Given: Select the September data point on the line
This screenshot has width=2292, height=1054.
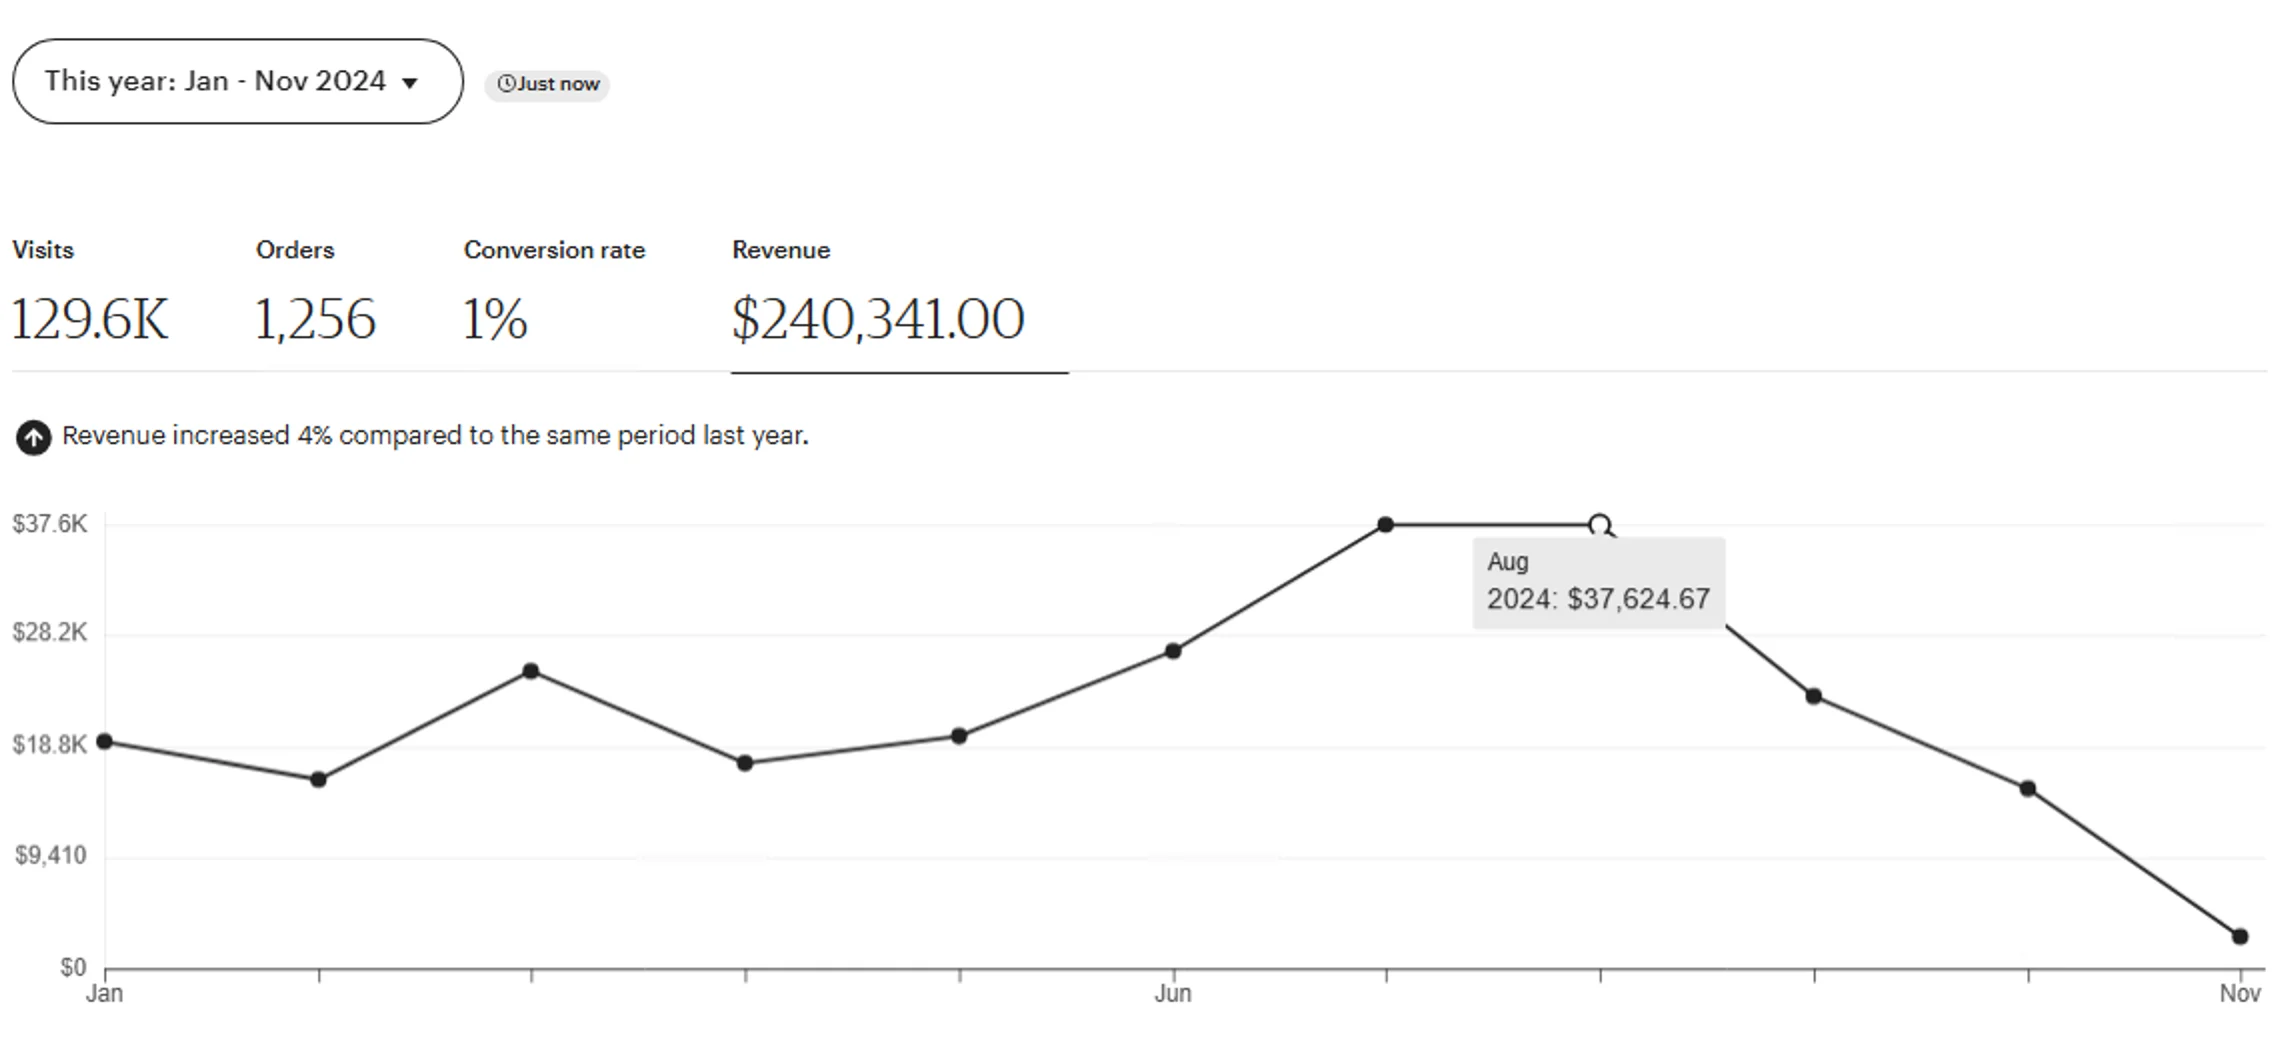Looking at the screenshot, I should (1814, 697).
